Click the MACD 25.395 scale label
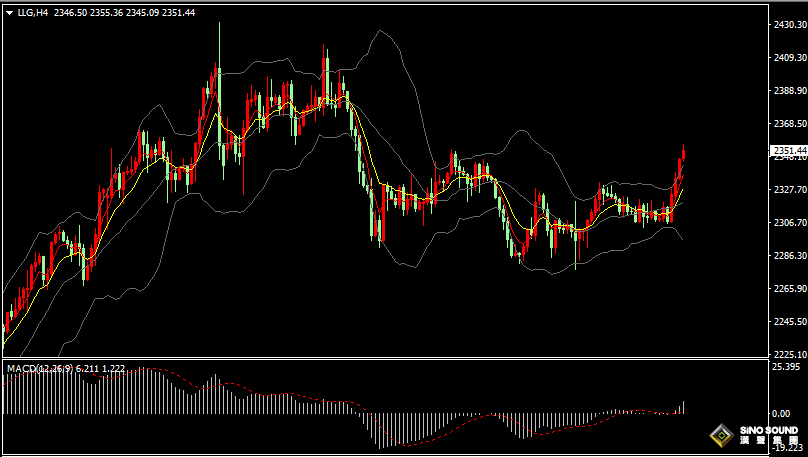The height and width of the screenshot is (457, 808). click(786, 367)
